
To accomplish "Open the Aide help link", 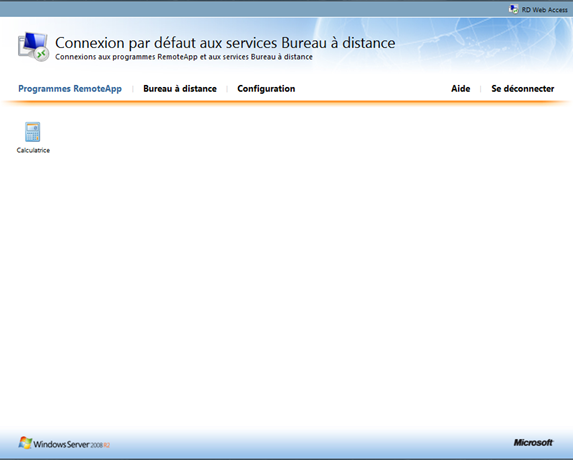I will pyautogui.click(x=460, y=89).
